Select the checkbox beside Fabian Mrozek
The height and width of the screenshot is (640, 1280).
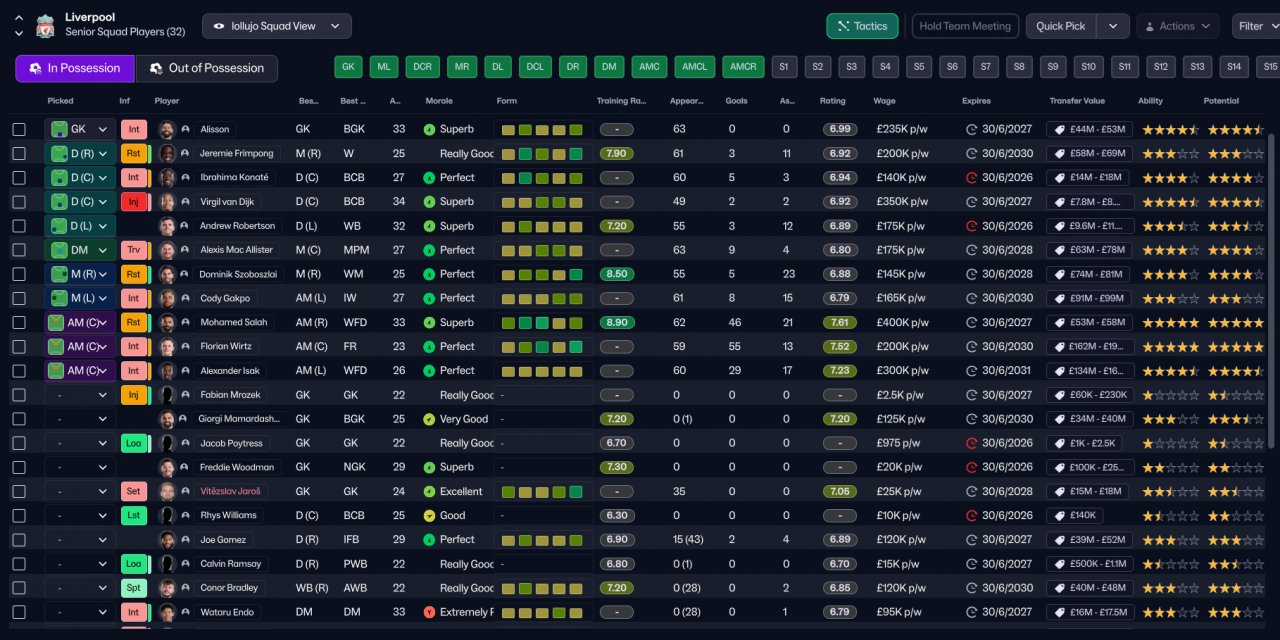[x=19, y=395]
